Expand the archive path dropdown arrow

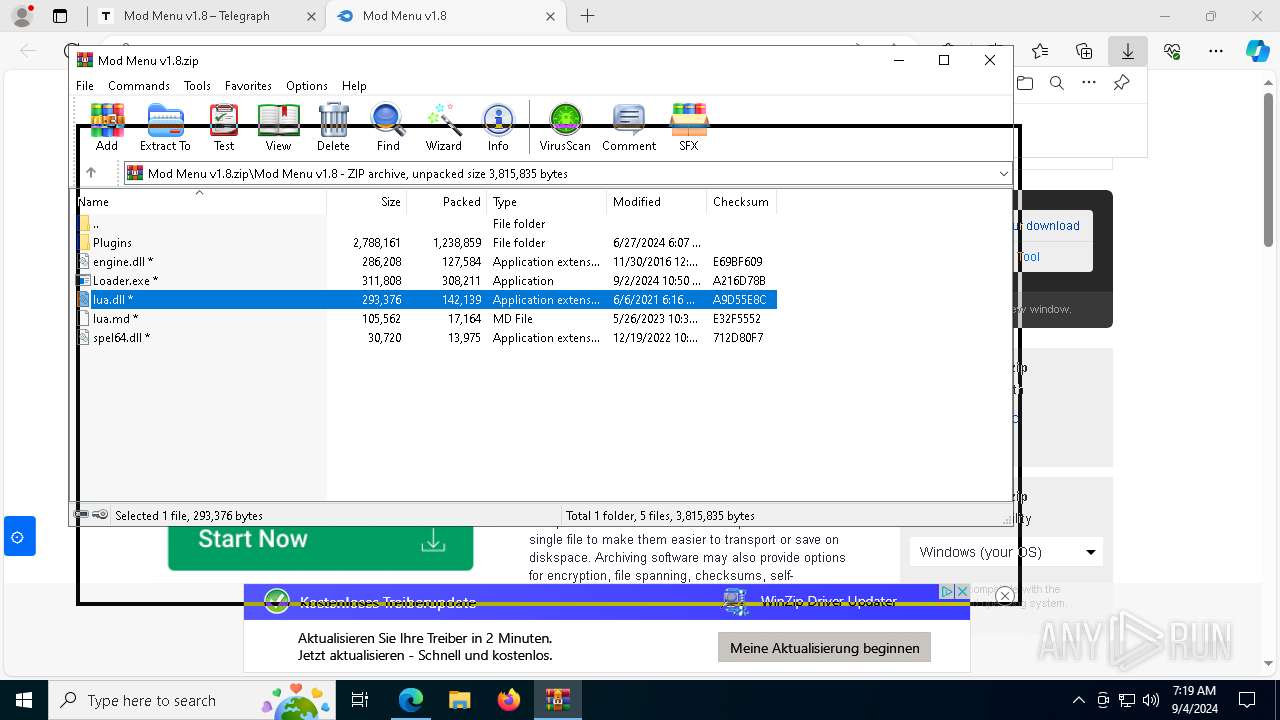[1003, 174]
